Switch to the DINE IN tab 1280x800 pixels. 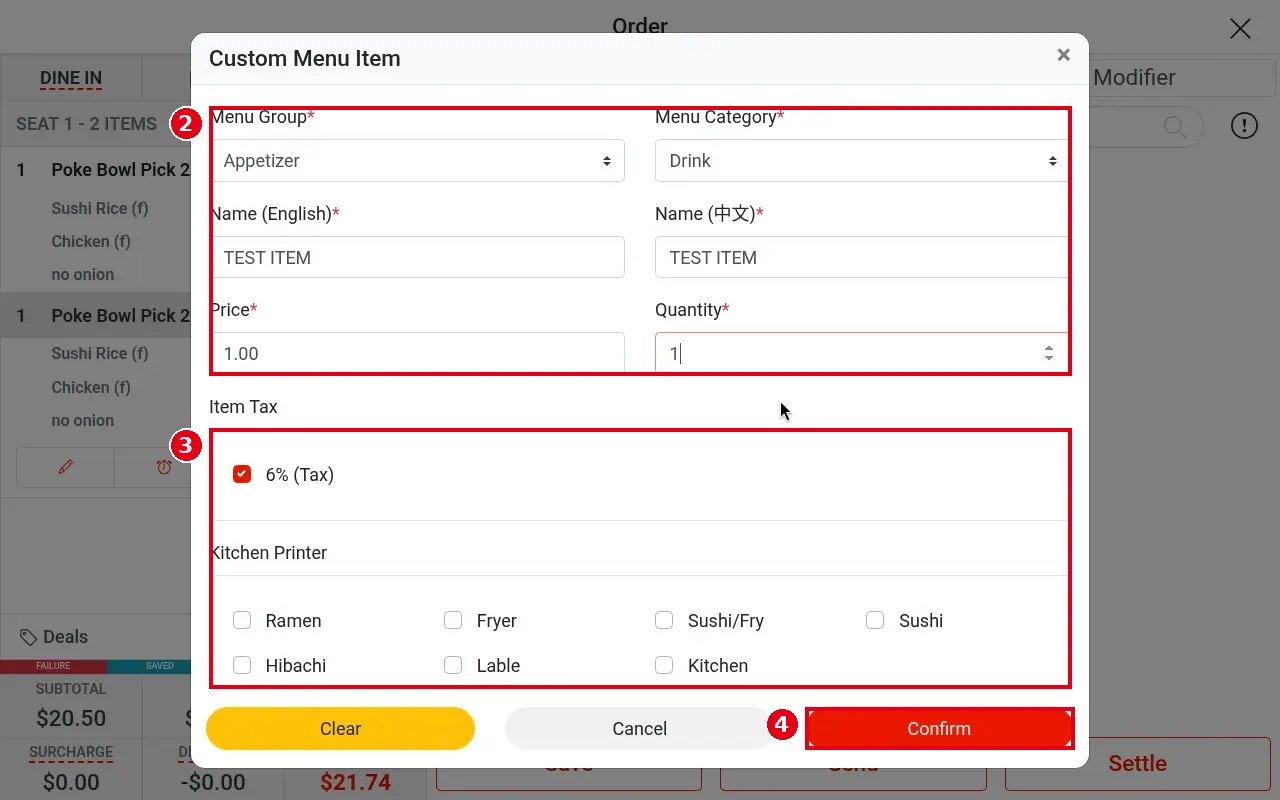71,78
